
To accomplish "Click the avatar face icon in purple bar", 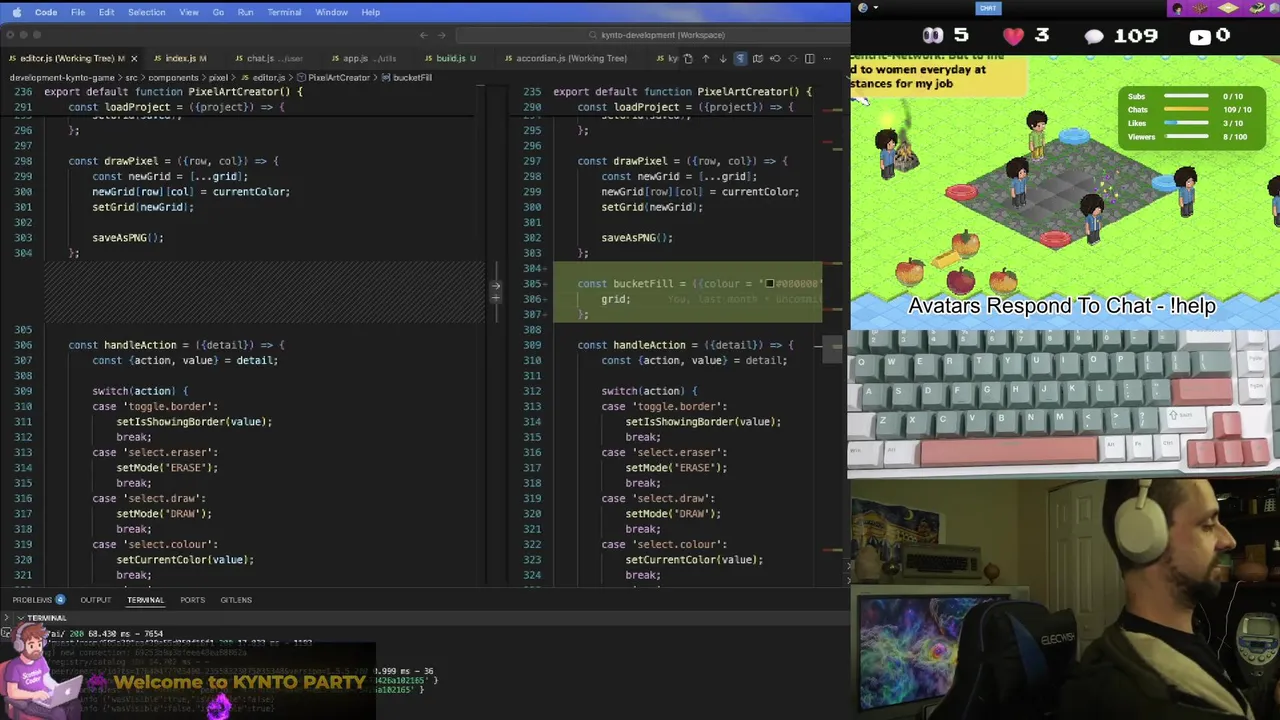I will point(1178,9).
